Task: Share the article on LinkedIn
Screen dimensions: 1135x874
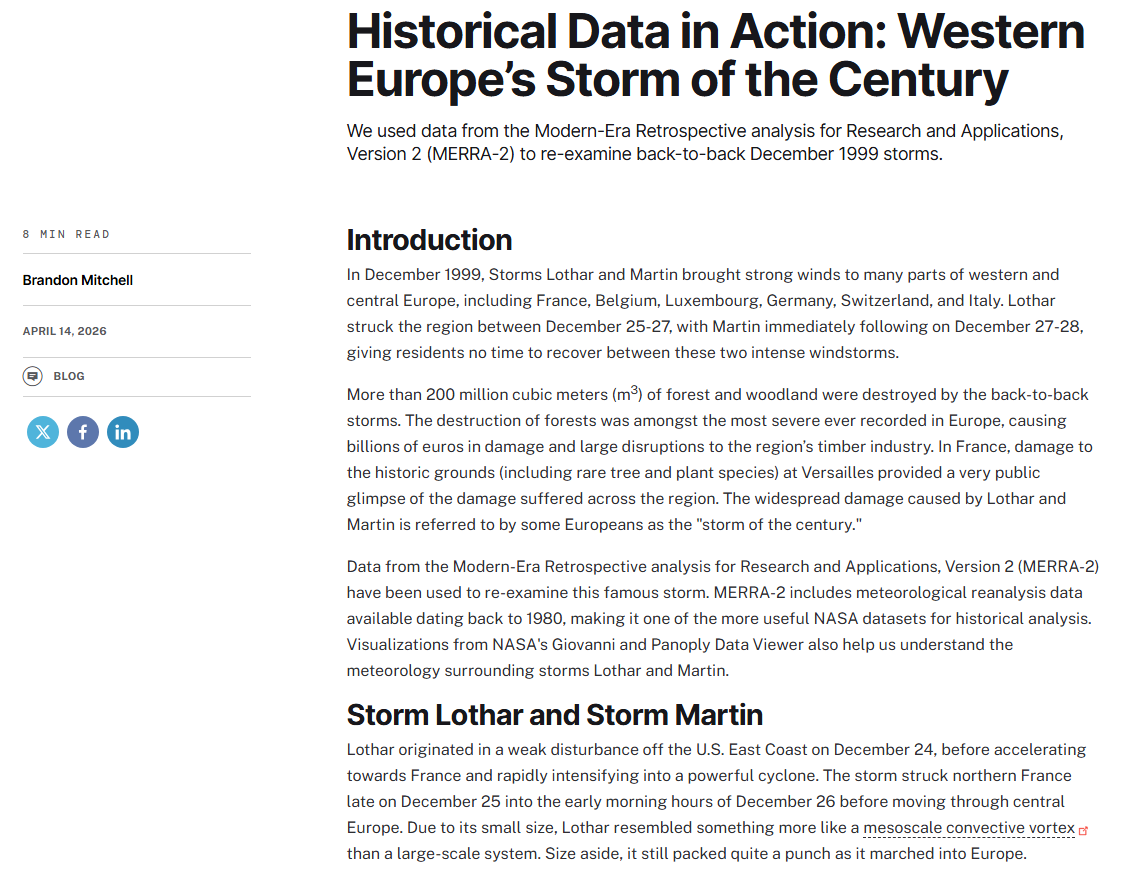Action: (x=123, y=432)
